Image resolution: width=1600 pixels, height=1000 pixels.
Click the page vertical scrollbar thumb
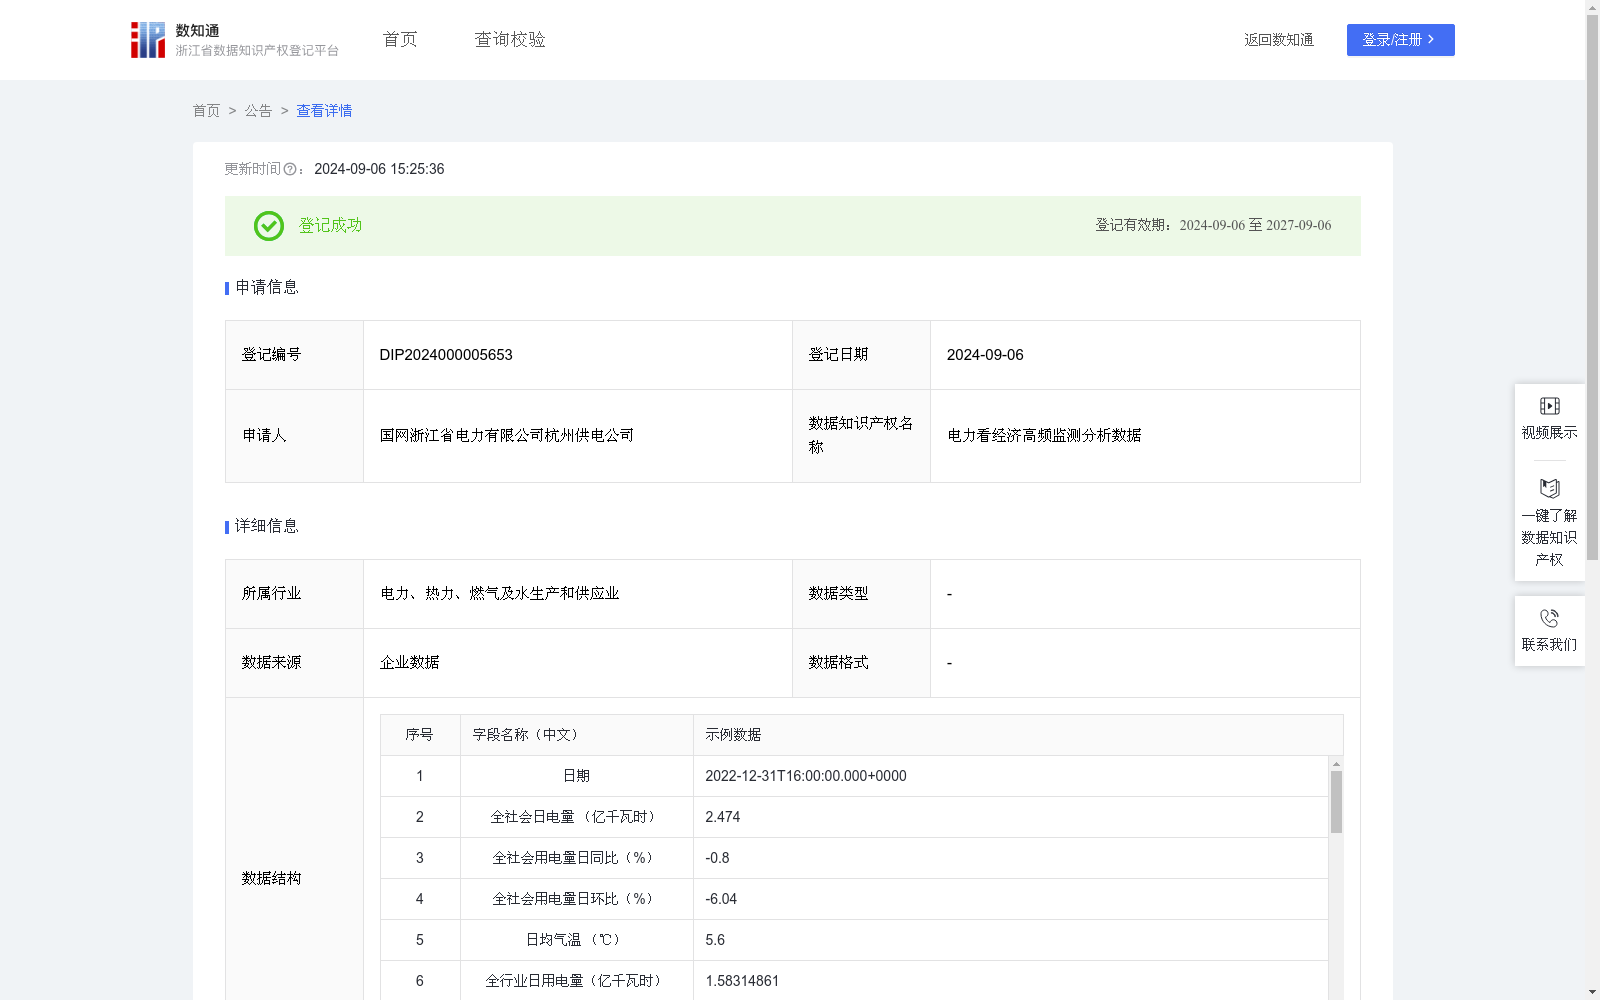click(1592, 288)
